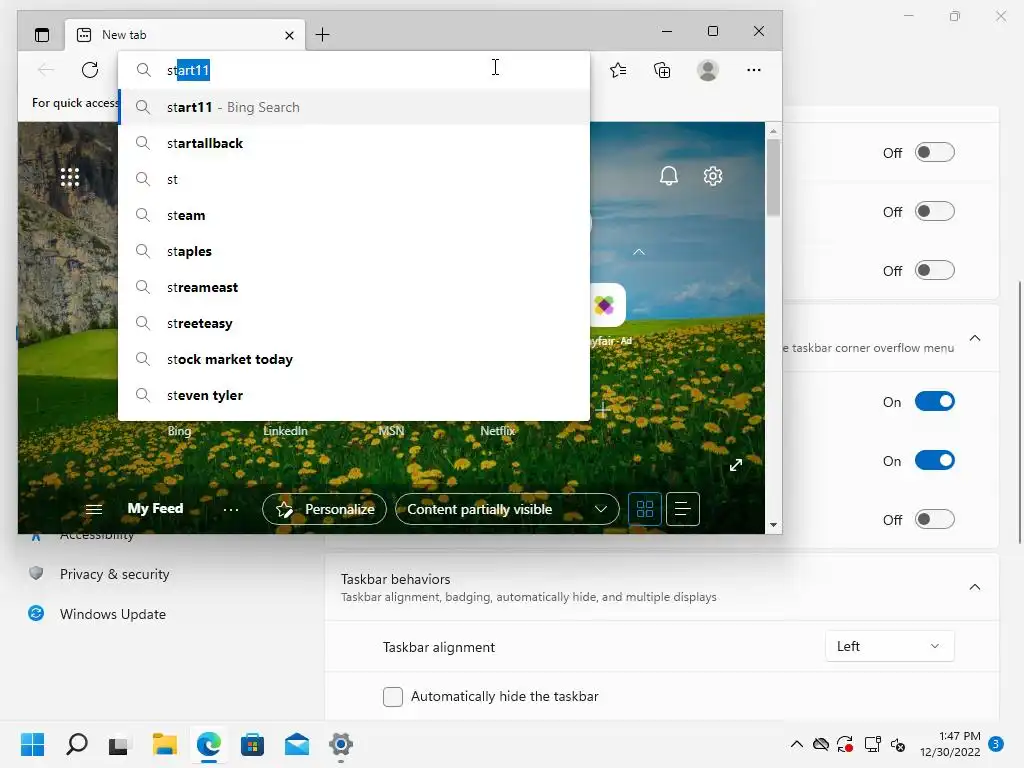The height and width of the screenshot is (768, 1024).
Task: Select startallback suggestion
Action: coord(354,143)
